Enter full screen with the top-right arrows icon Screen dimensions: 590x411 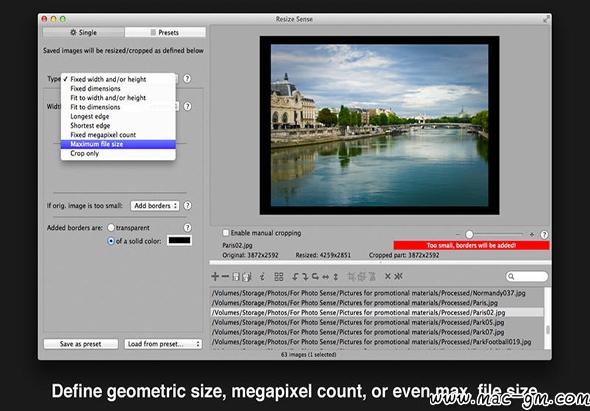[546, 19]
